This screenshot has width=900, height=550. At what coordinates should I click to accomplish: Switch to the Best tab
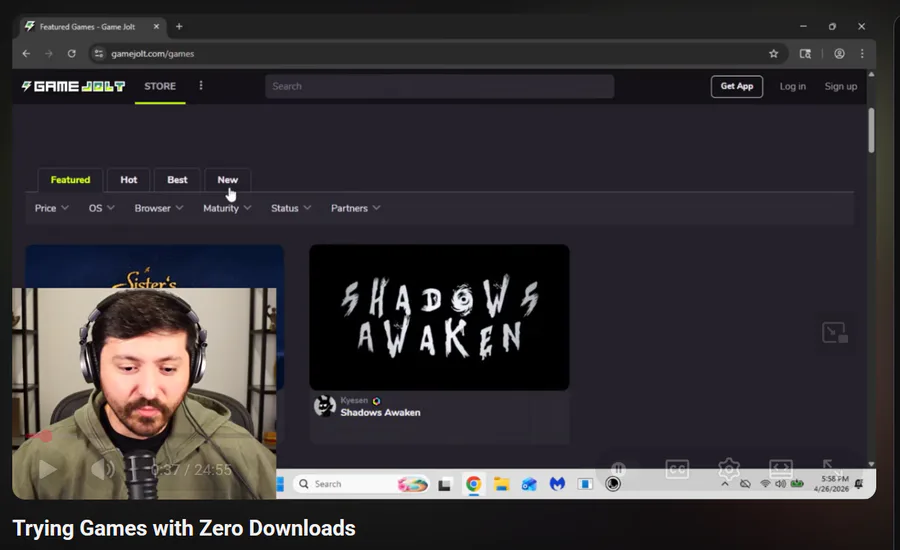[x=177, y=180]
